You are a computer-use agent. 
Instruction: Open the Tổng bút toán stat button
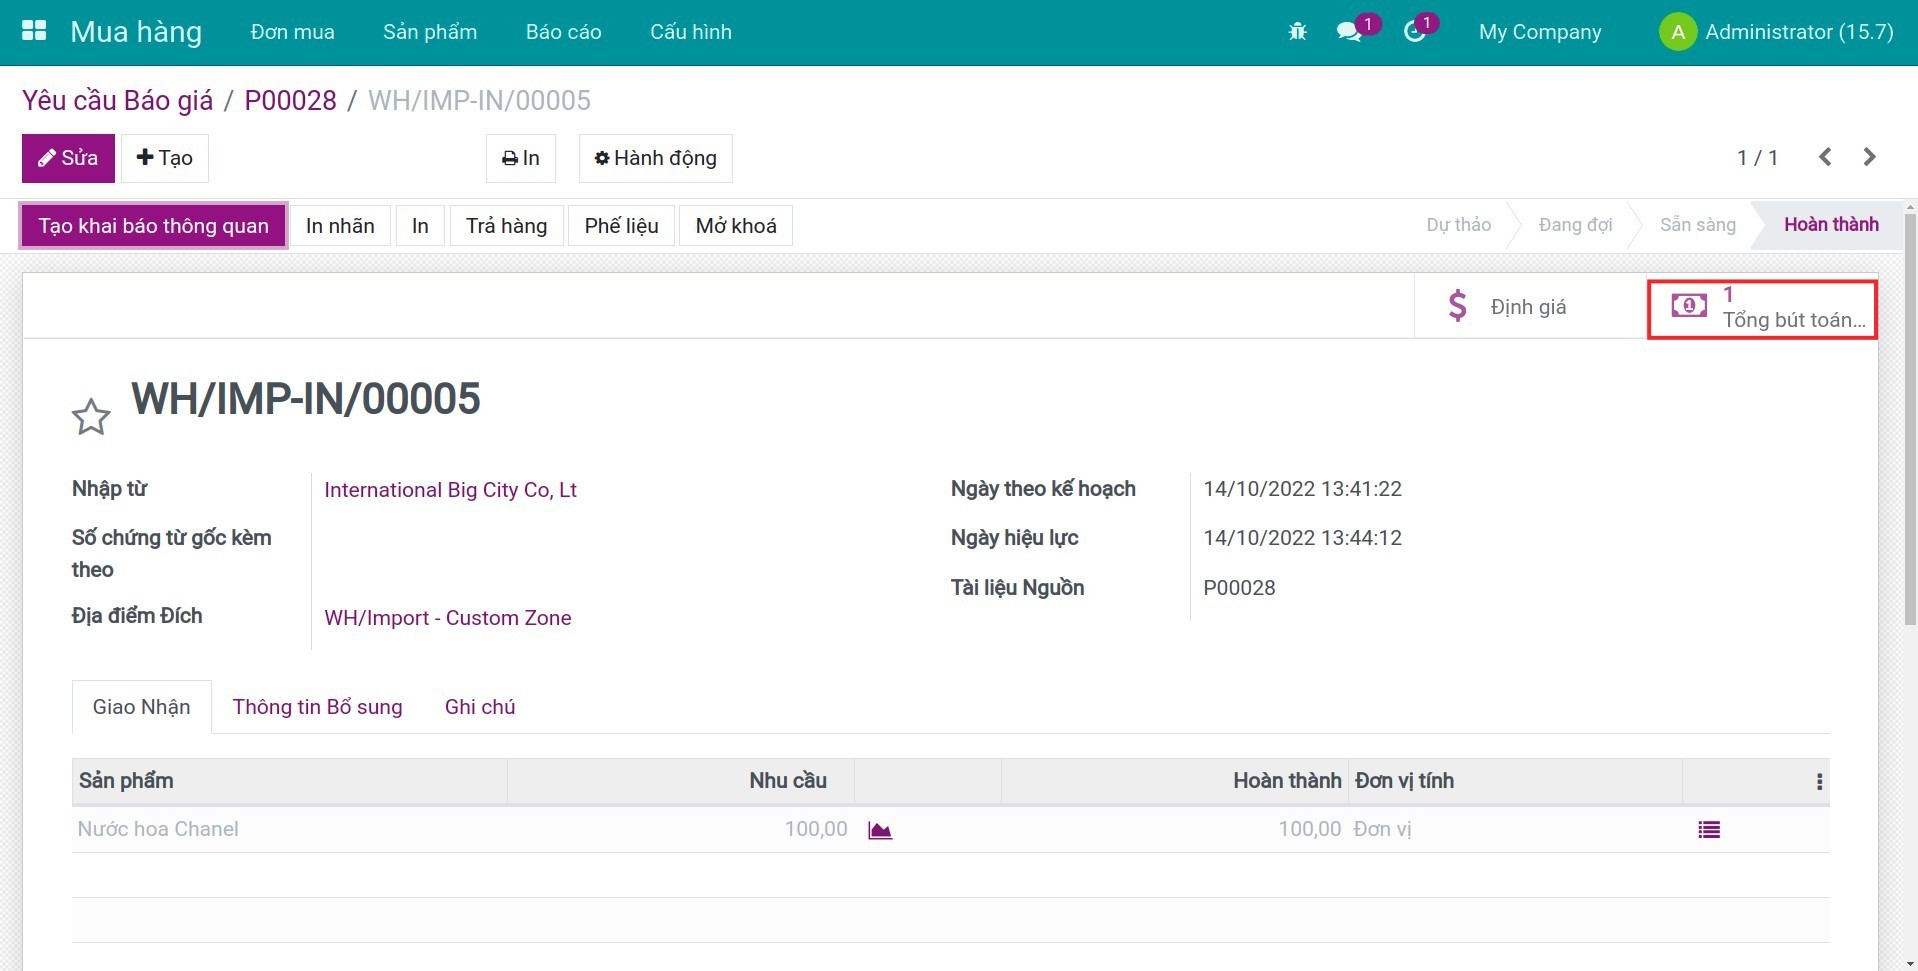1762,308
